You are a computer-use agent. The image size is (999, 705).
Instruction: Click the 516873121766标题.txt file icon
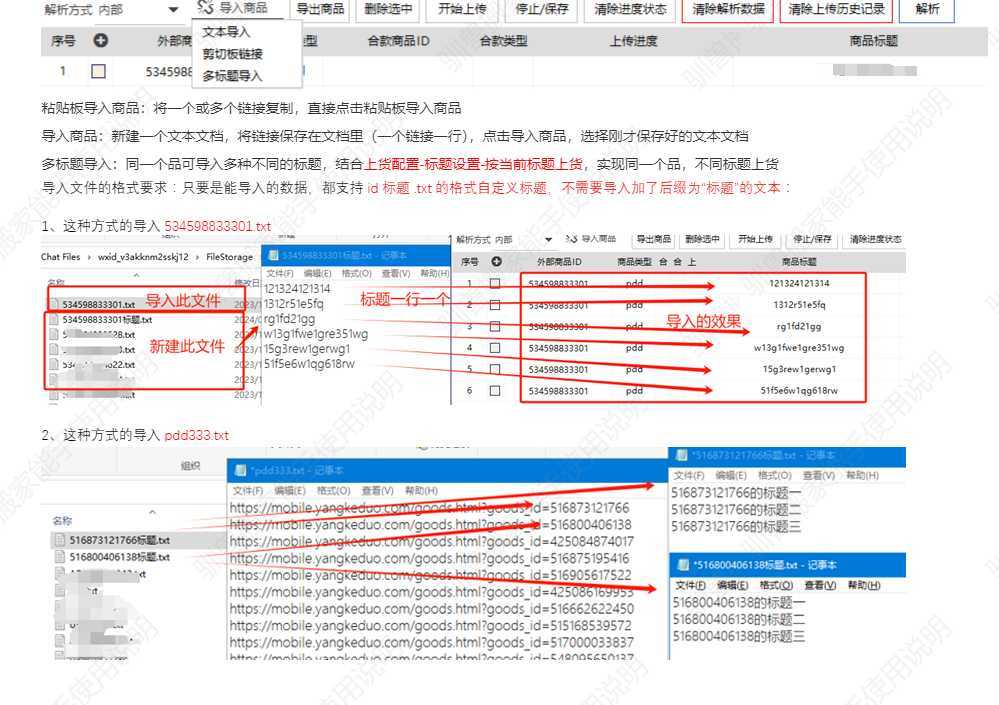pyautogui.click(x=60, y=540)
